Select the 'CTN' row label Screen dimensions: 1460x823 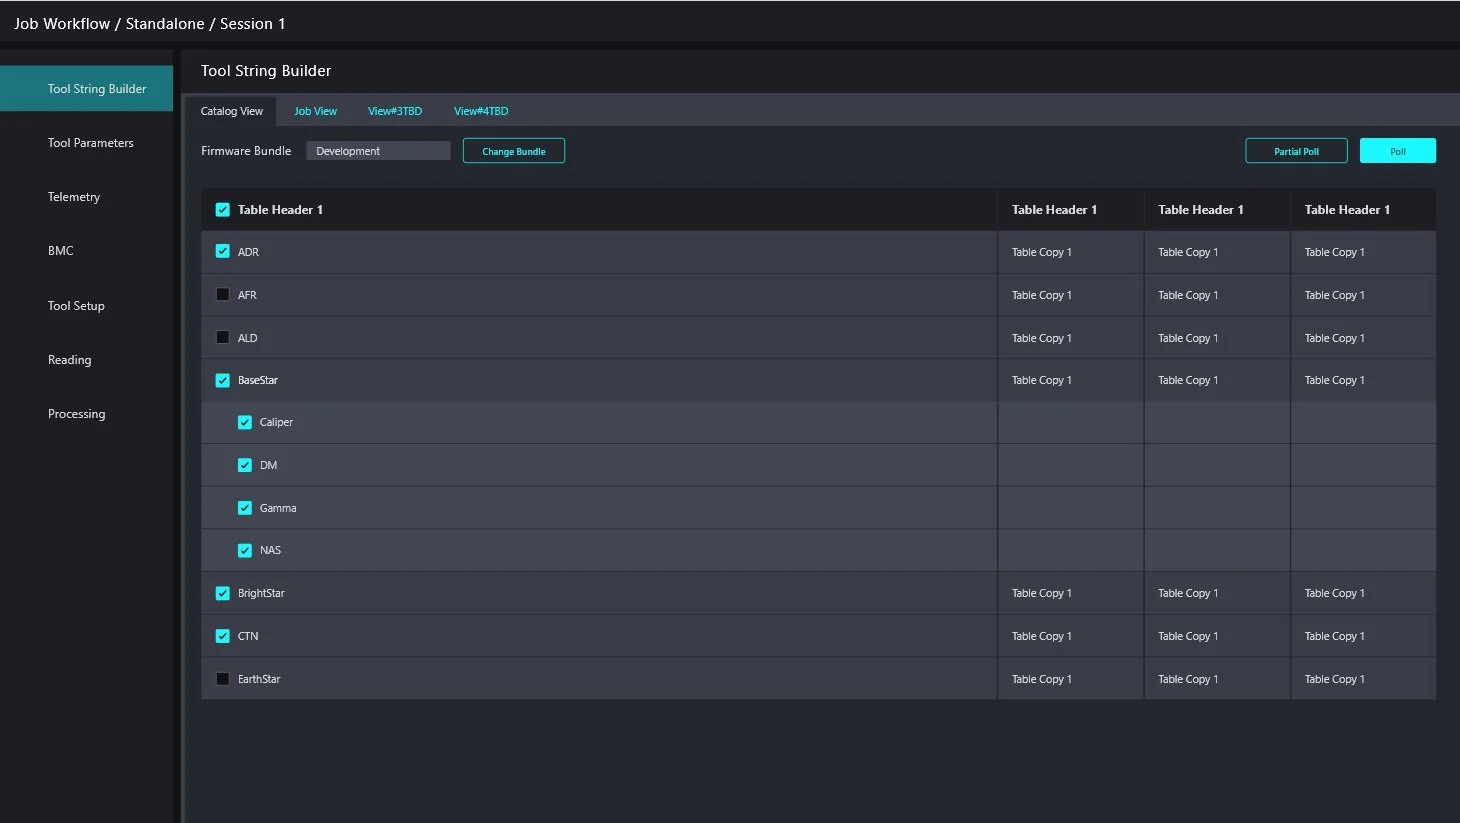tap(248, 636)
